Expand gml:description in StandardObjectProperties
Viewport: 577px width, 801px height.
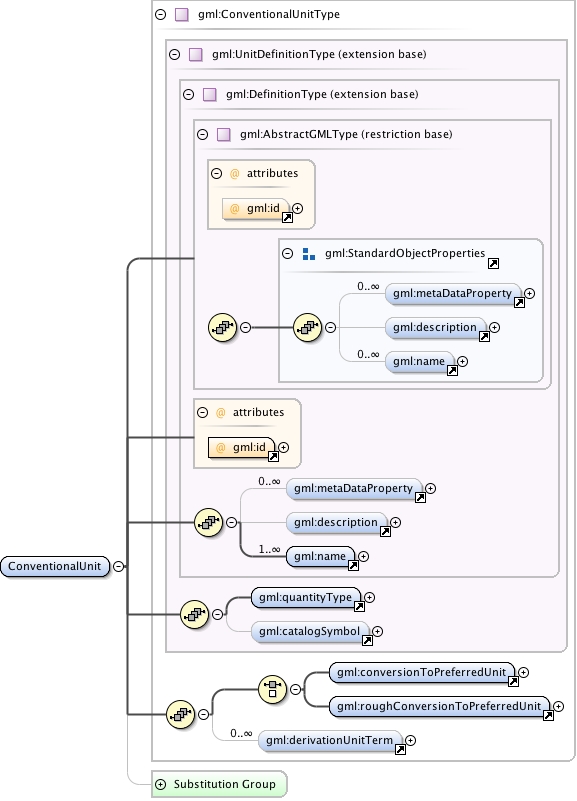click(494, 327)
